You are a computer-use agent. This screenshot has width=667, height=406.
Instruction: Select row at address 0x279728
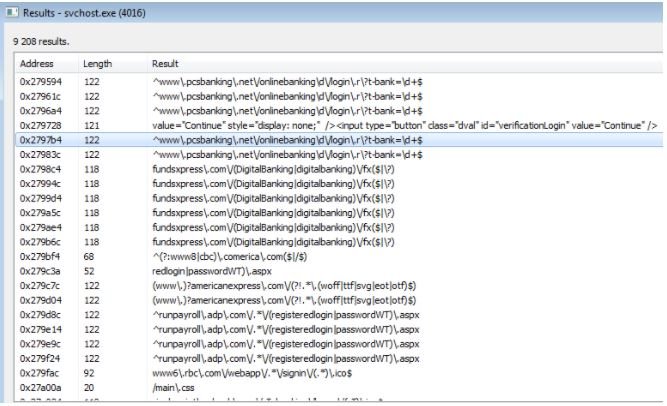[x=339, y=126]
